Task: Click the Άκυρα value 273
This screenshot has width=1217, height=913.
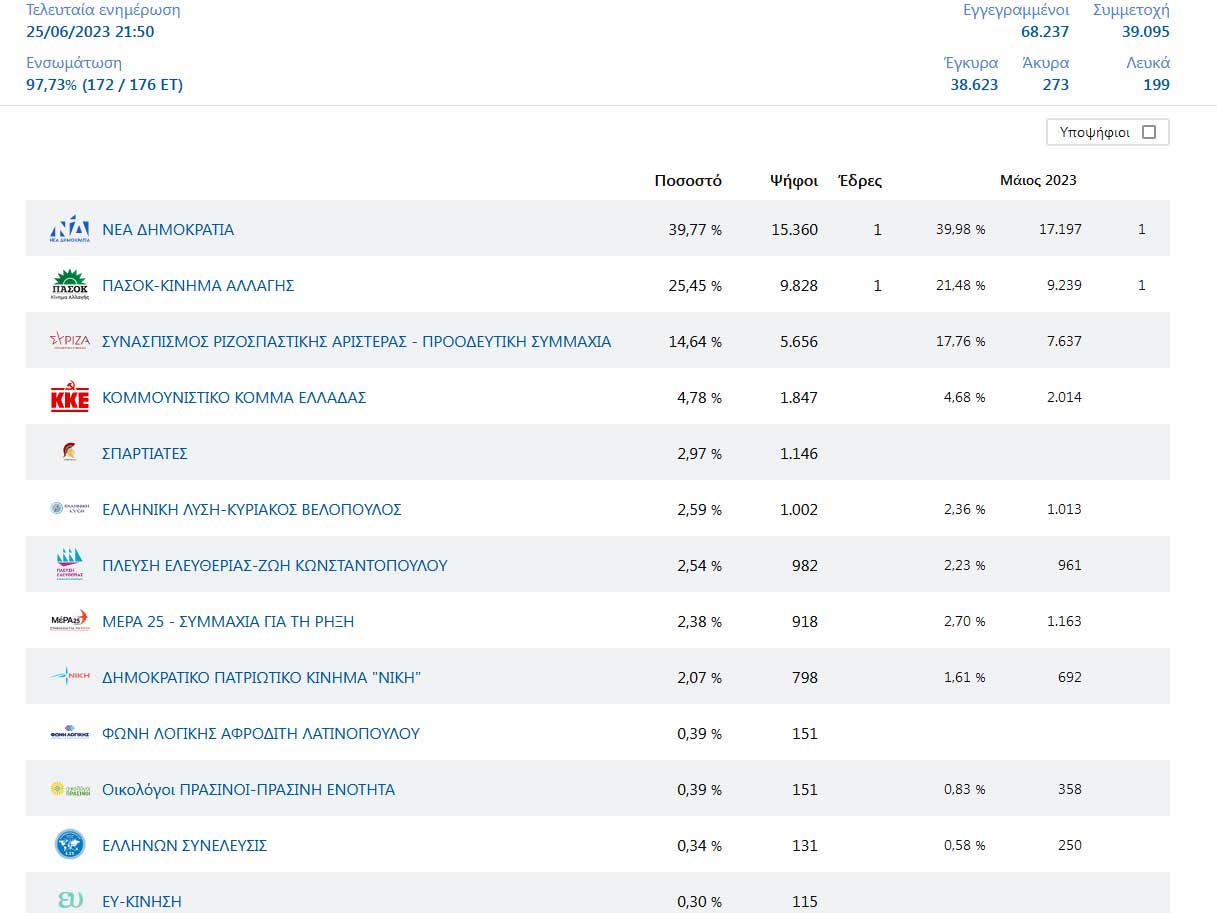Action: [1056, 85]
